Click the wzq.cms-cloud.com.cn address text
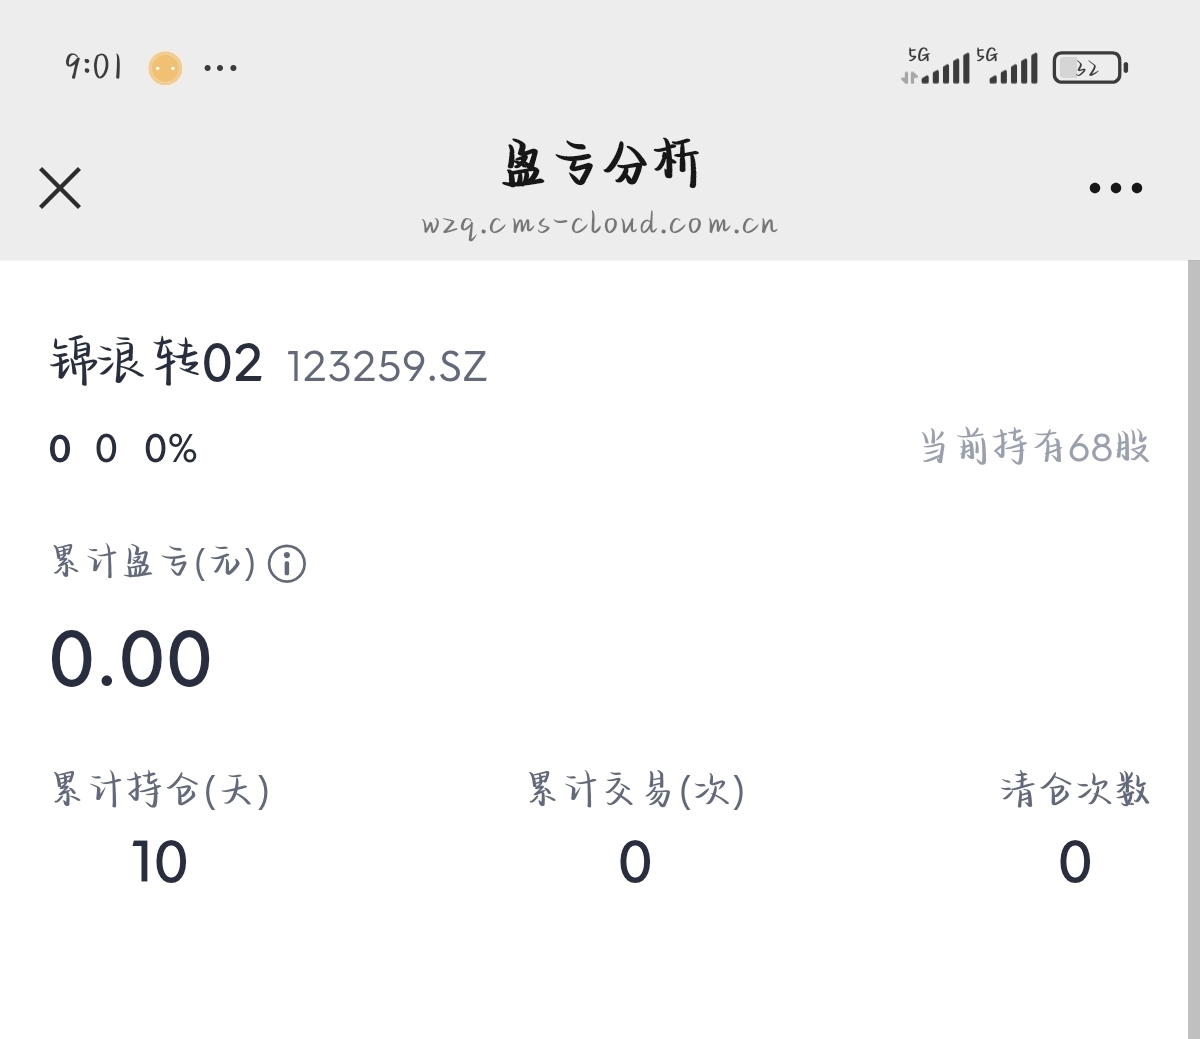This screenshot has height=1039, width=1200. pyautogui.click(x=600, y=223)
